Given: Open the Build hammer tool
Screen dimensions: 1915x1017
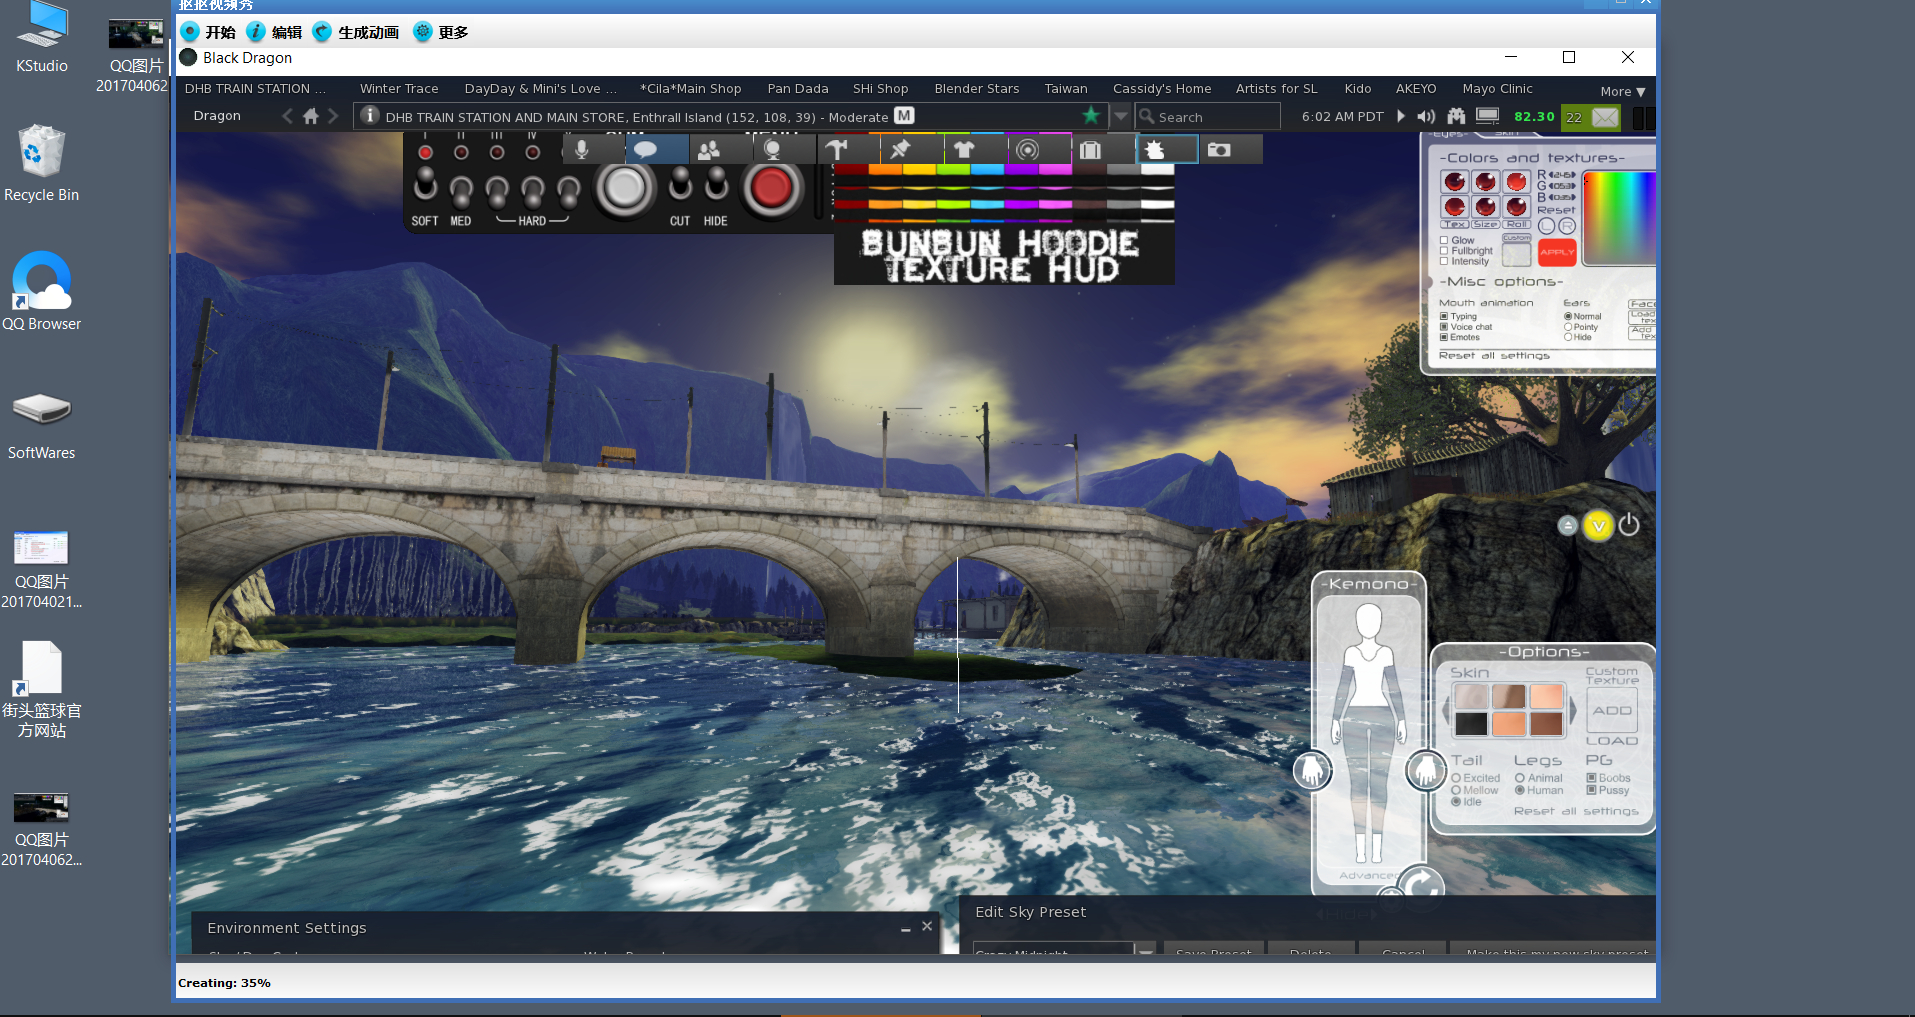Looking at the screenshot, I should coord(836,150).
